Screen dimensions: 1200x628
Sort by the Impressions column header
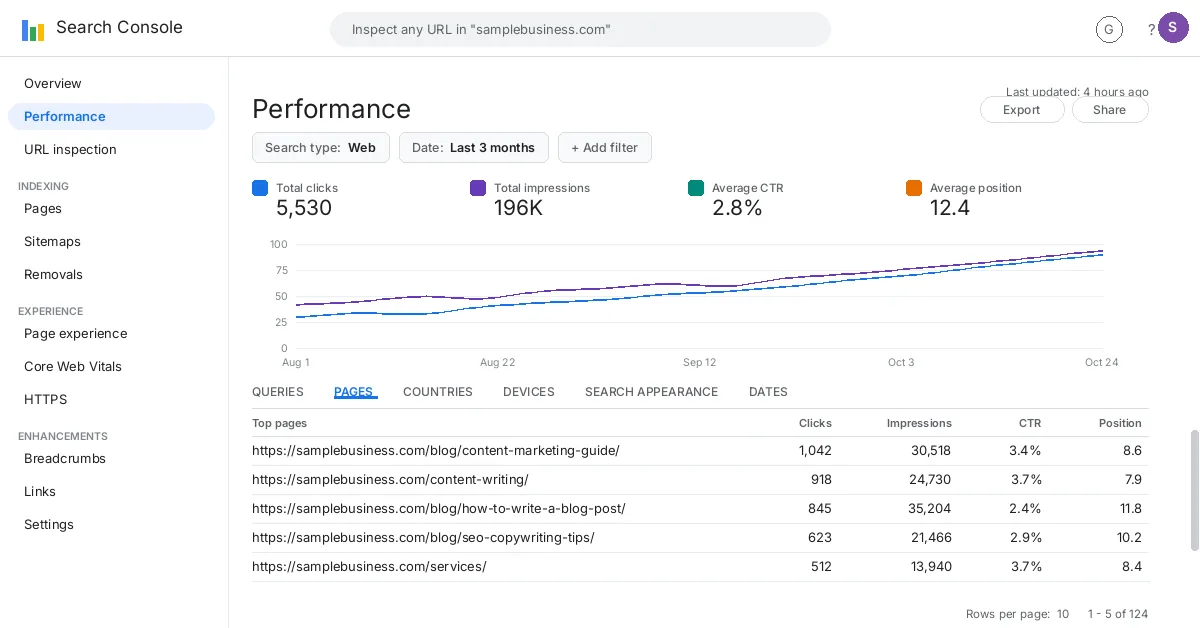919,423
